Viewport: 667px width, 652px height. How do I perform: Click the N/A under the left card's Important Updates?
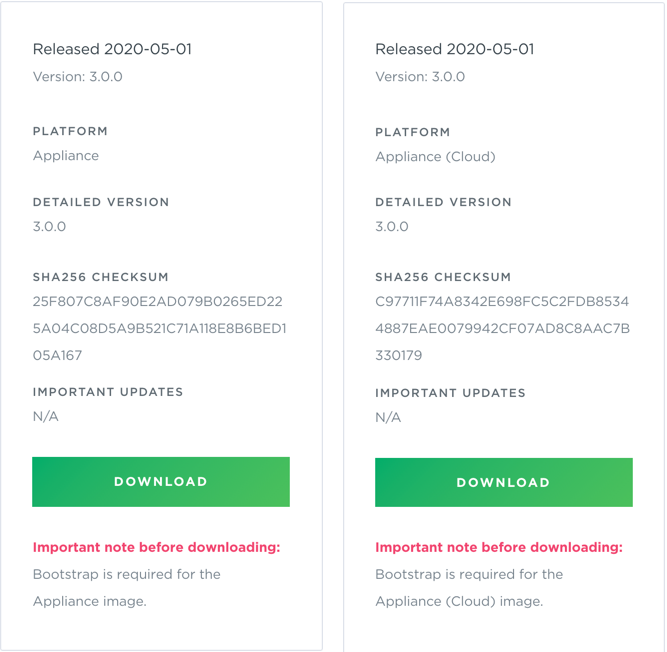coord(46,416)
